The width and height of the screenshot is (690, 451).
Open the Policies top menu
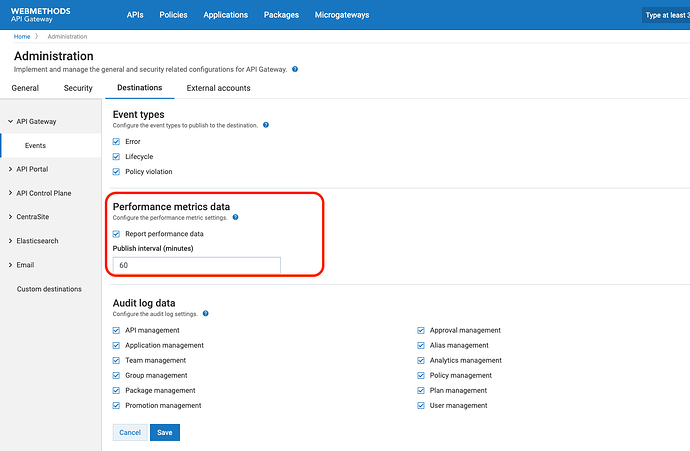coord(173,15)
